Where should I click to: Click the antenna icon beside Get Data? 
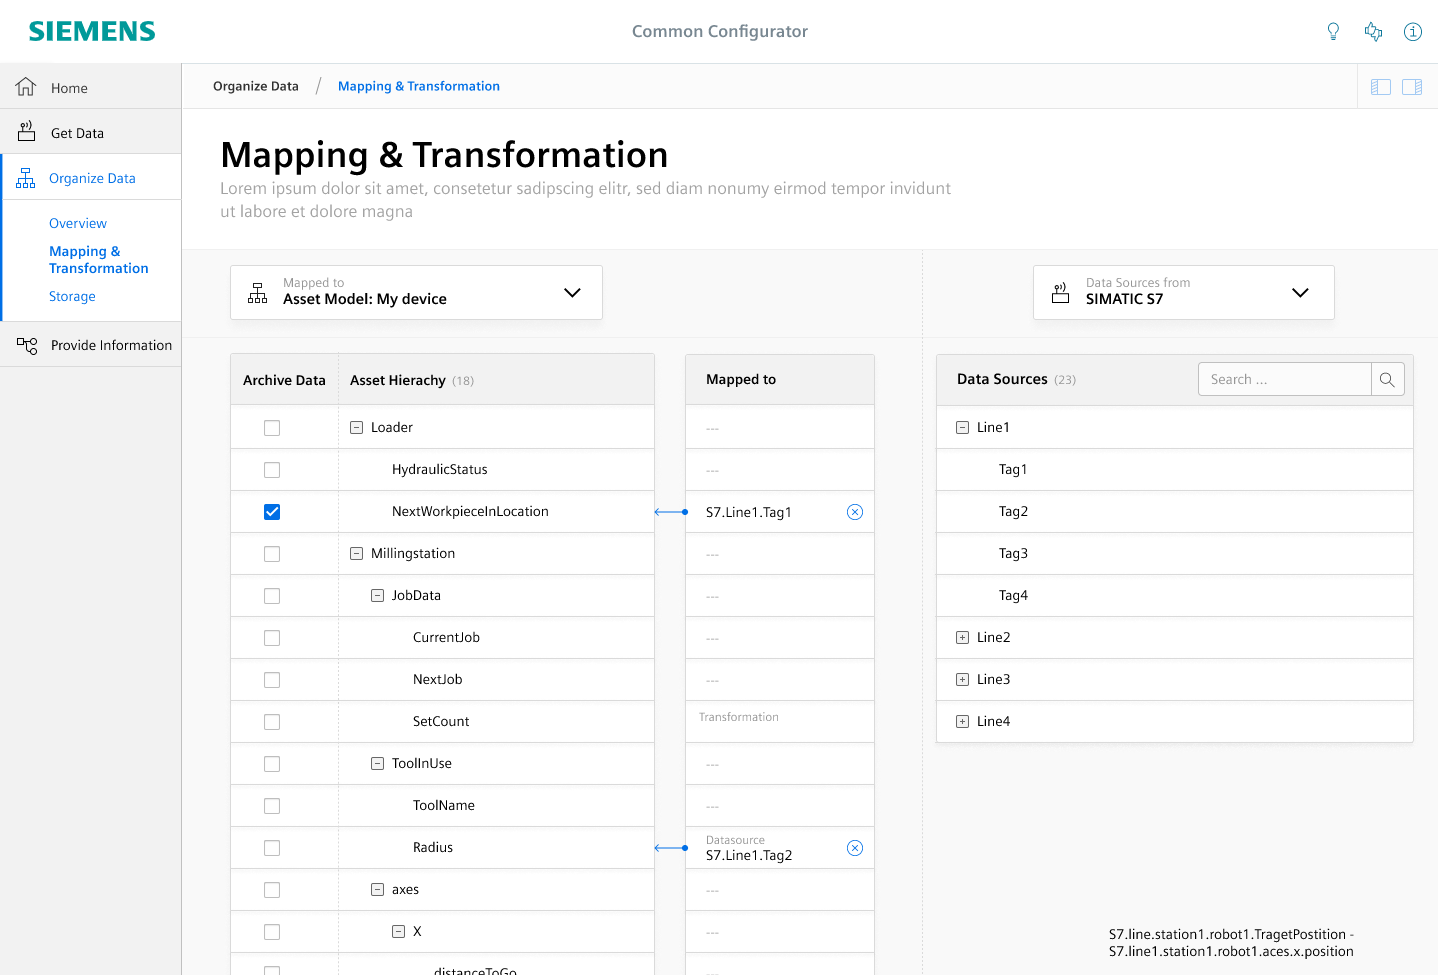coord(25,131)
